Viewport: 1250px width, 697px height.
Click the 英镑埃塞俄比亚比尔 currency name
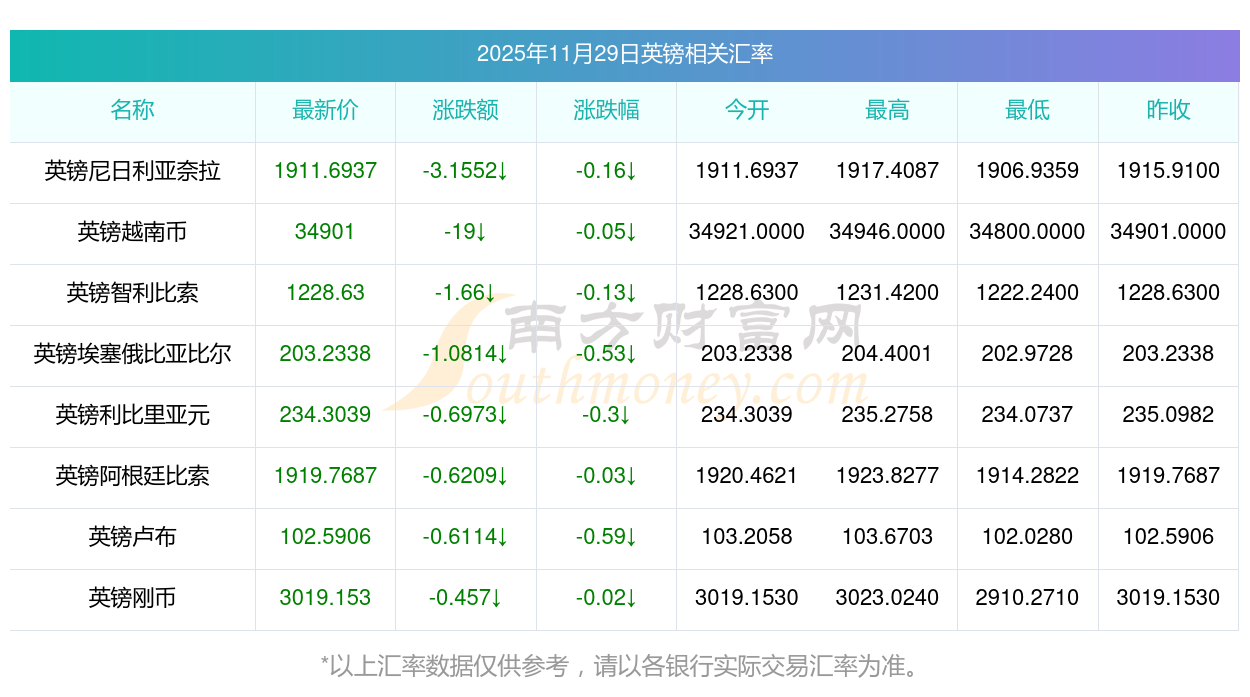(x=133, y=354)
